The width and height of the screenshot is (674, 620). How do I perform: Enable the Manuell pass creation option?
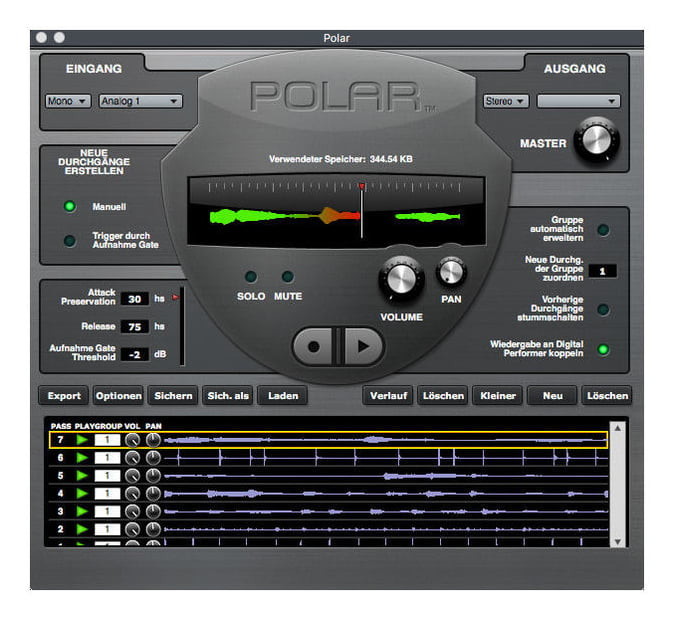tap(70, 206)
